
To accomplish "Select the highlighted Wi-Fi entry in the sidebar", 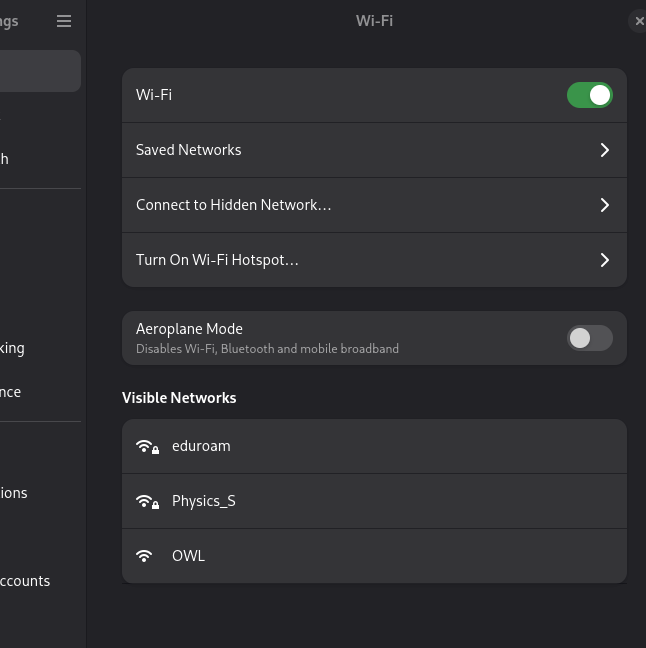I will [38, 72].
